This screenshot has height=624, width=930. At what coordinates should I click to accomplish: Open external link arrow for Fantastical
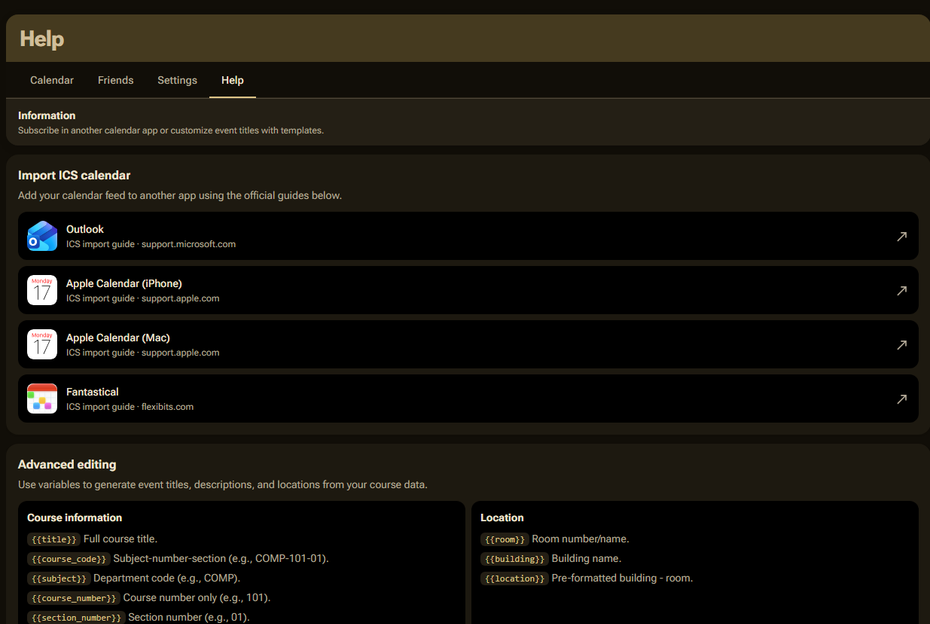[x=902, y=399]
